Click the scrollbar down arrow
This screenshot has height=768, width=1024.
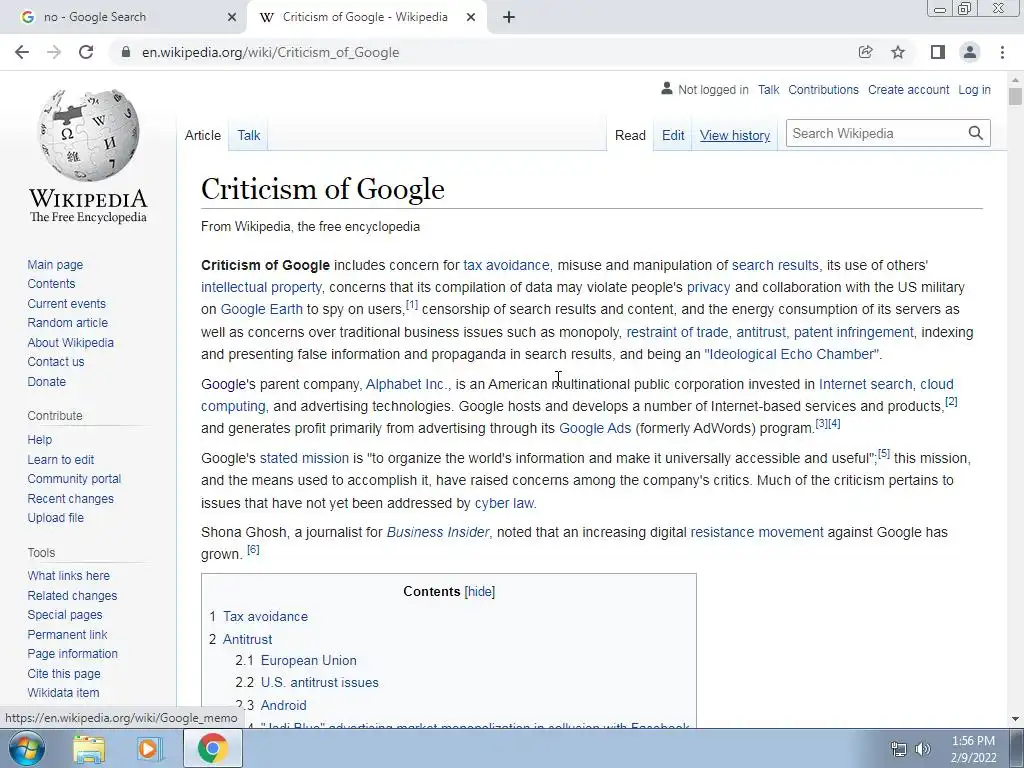click(x=1015, y=719)
